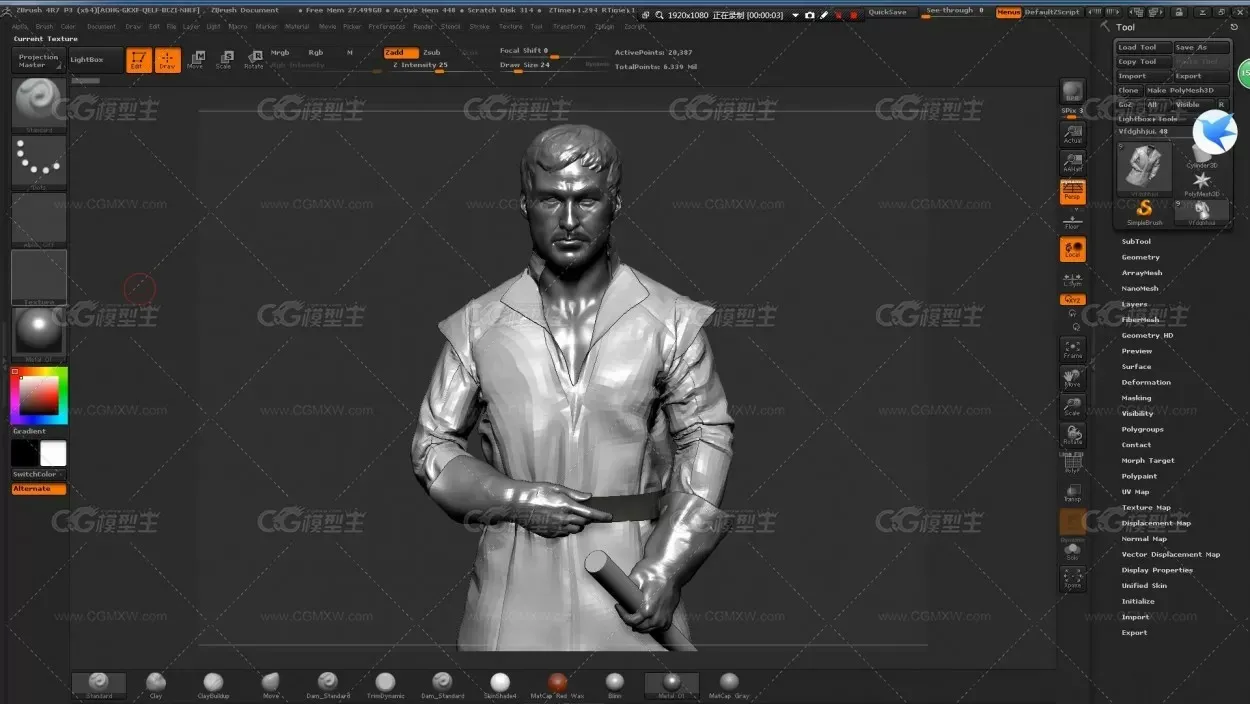Enable Zsub sculpt mode
This screenshot has width=1250, height=704.
point(432,52)
